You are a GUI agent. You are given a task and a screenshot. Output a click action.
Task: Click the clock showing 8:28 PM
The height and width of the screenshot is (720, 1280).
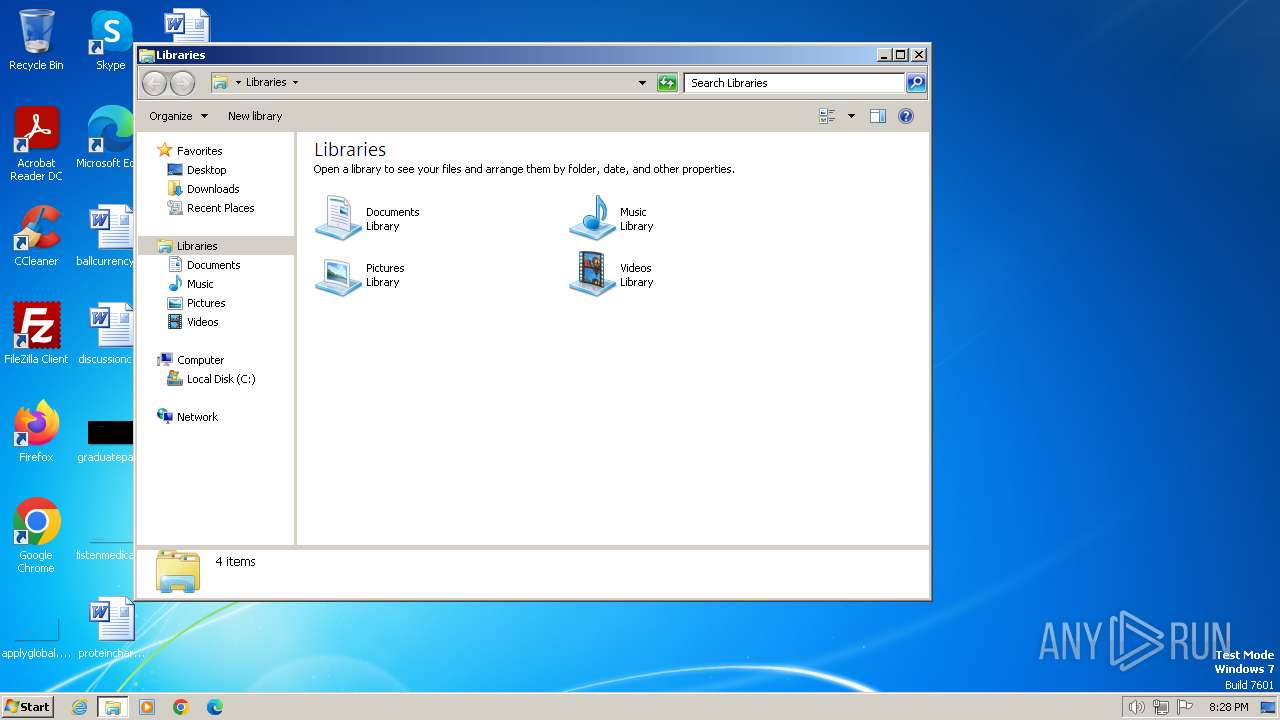coord(1229,707)
